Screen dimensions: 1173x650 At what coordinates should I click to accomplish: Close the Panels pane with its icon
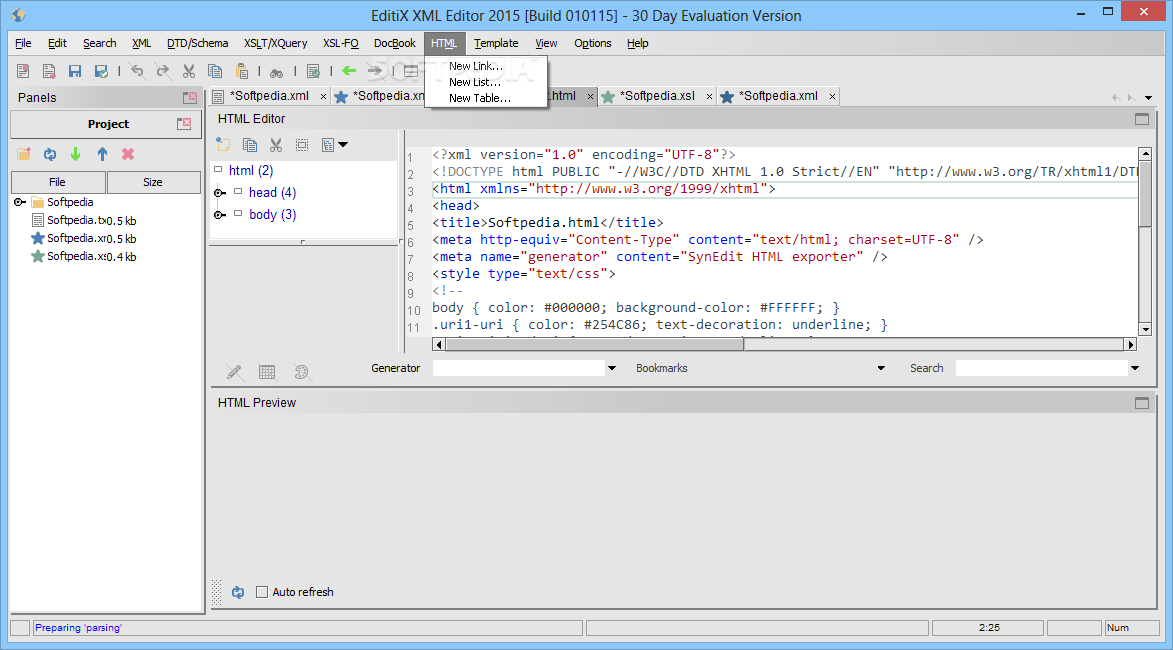click(x=190, y=97)
